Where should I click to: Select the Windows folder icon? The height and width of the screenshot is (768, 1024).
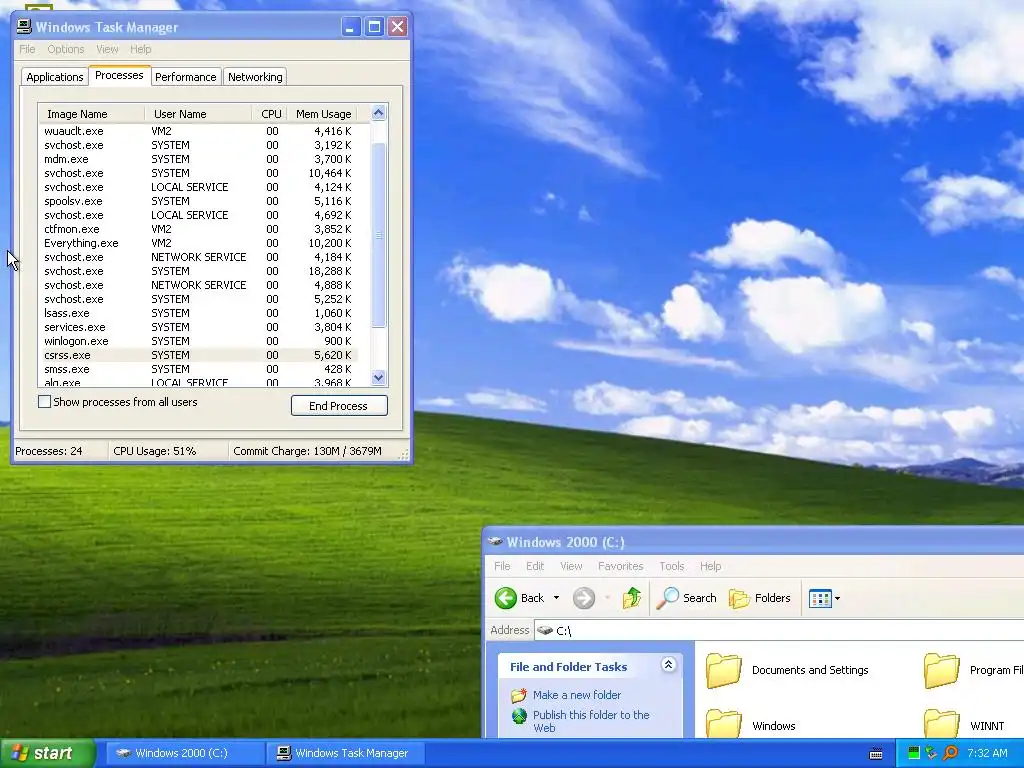[x=724, y=724]
